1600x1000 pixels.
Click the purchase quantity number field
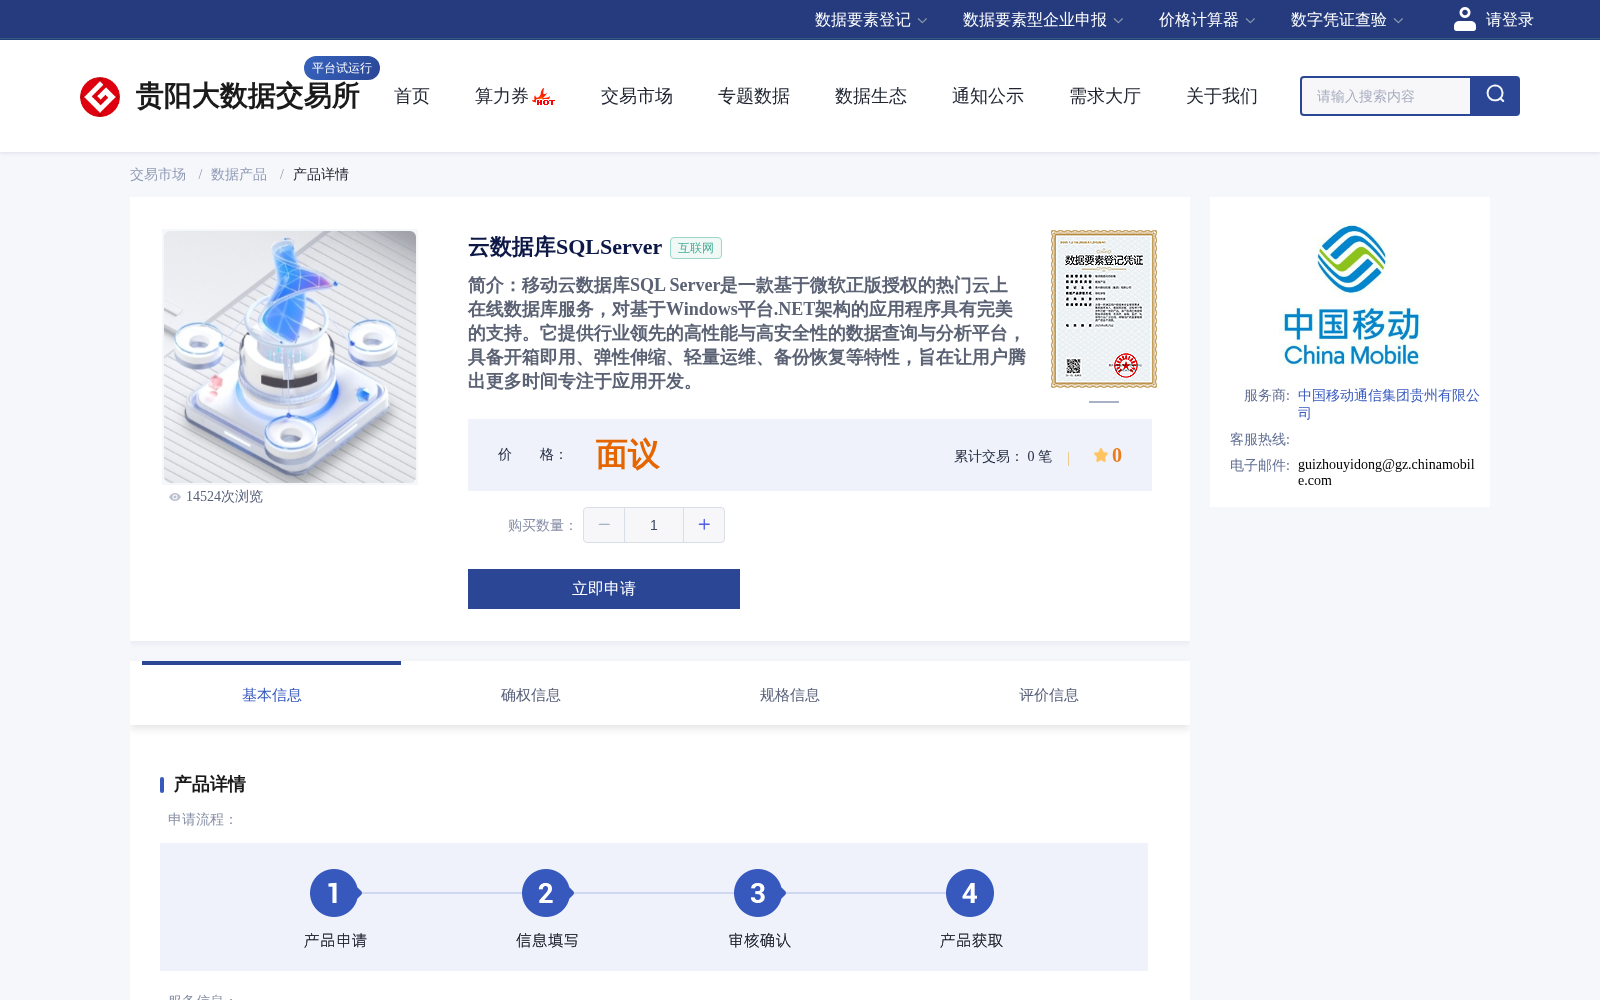pos(654,525)
